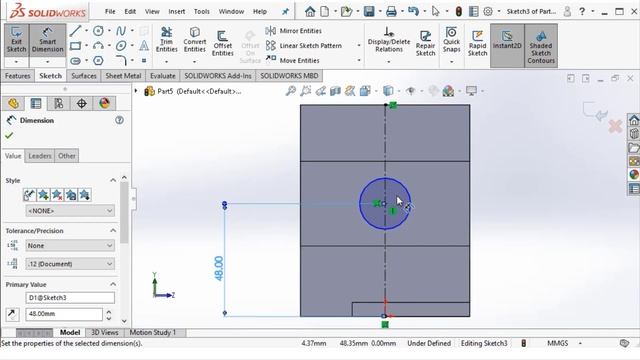Select the Circle sketch tool
The width and height of the screenshot is (640, 360).
tap(98, 31)
